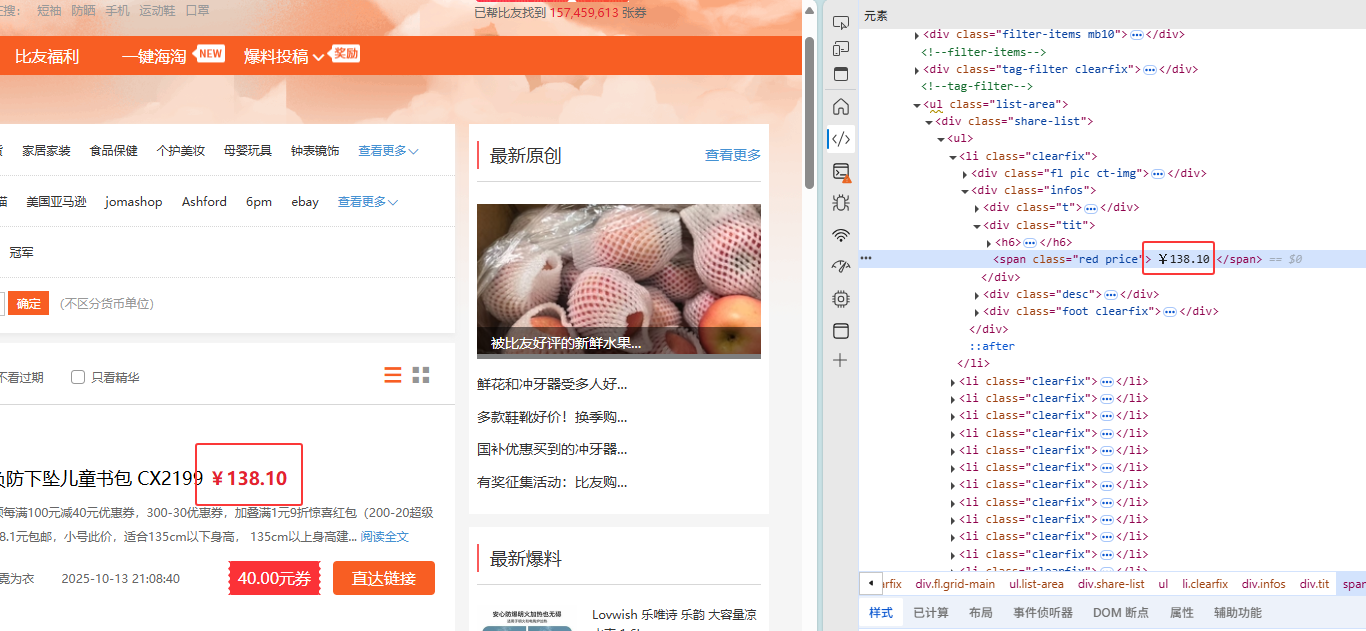Collapse the tit div node
Image resolution: width=1366 pixels, height=631 pixels.
point(977,226)
